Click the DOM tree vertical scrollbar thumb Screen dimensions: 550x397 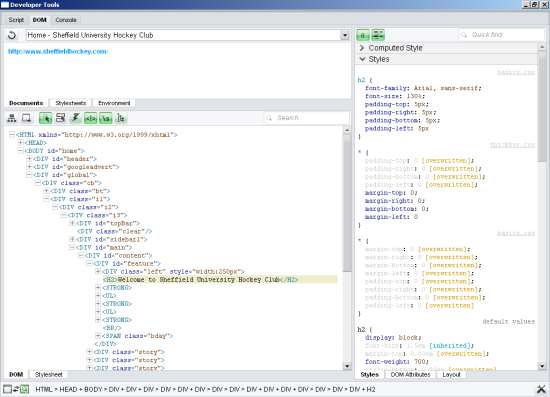pos(347,202)
